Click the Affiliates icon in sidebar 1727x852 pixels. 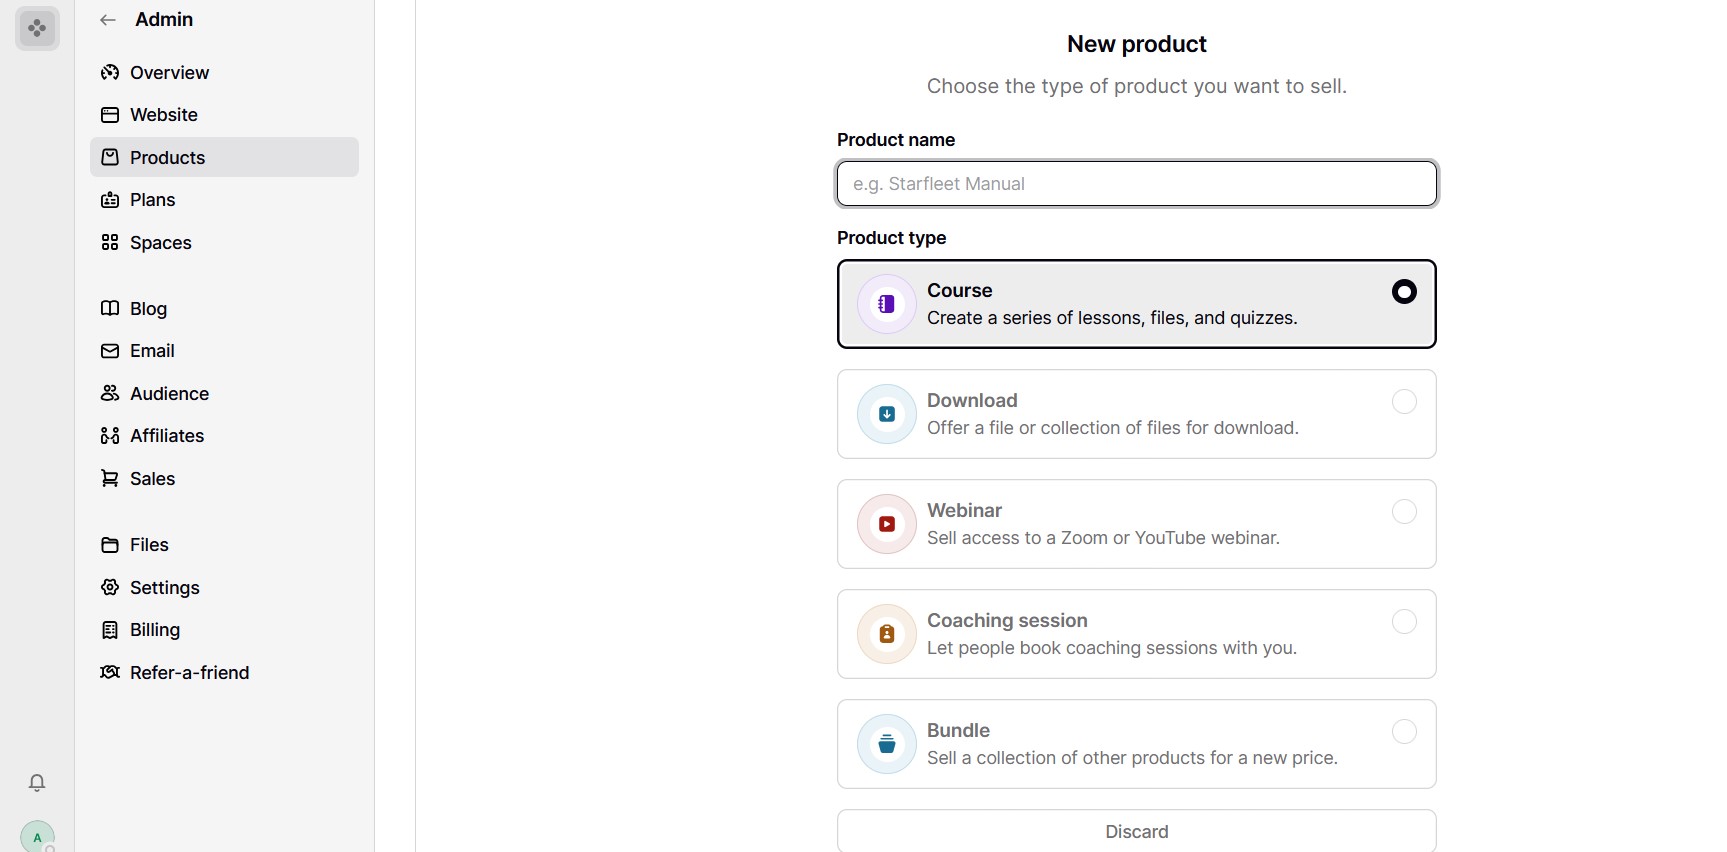[x=110, y=436]
